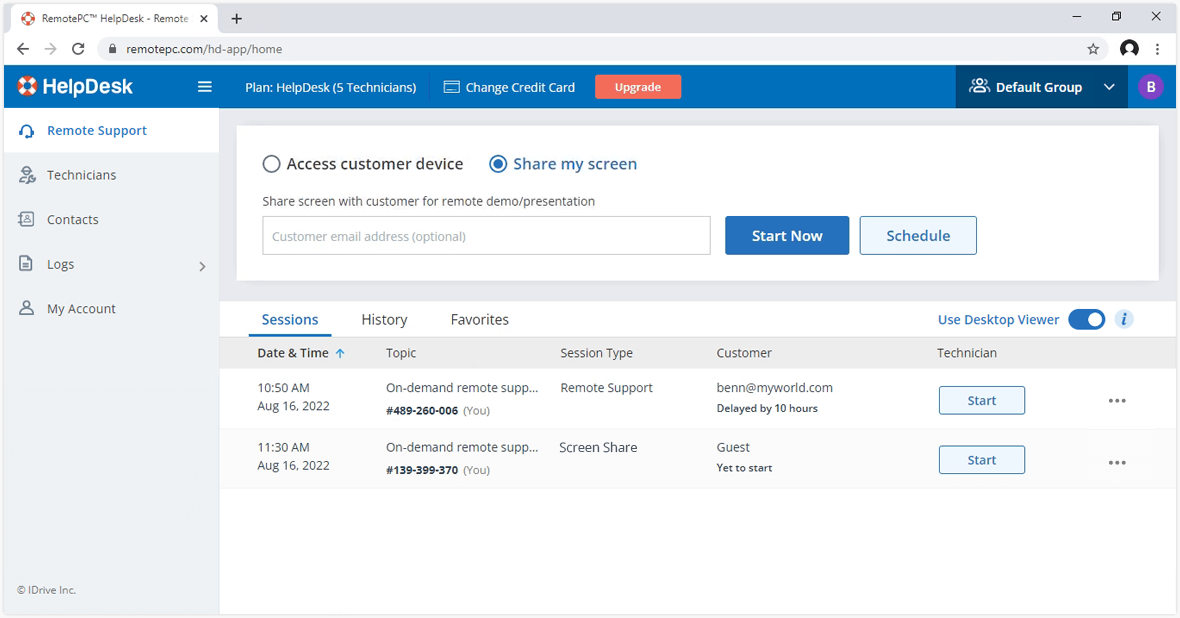Toggle the Use Desktop Viewer switch

click(1087, 320)
